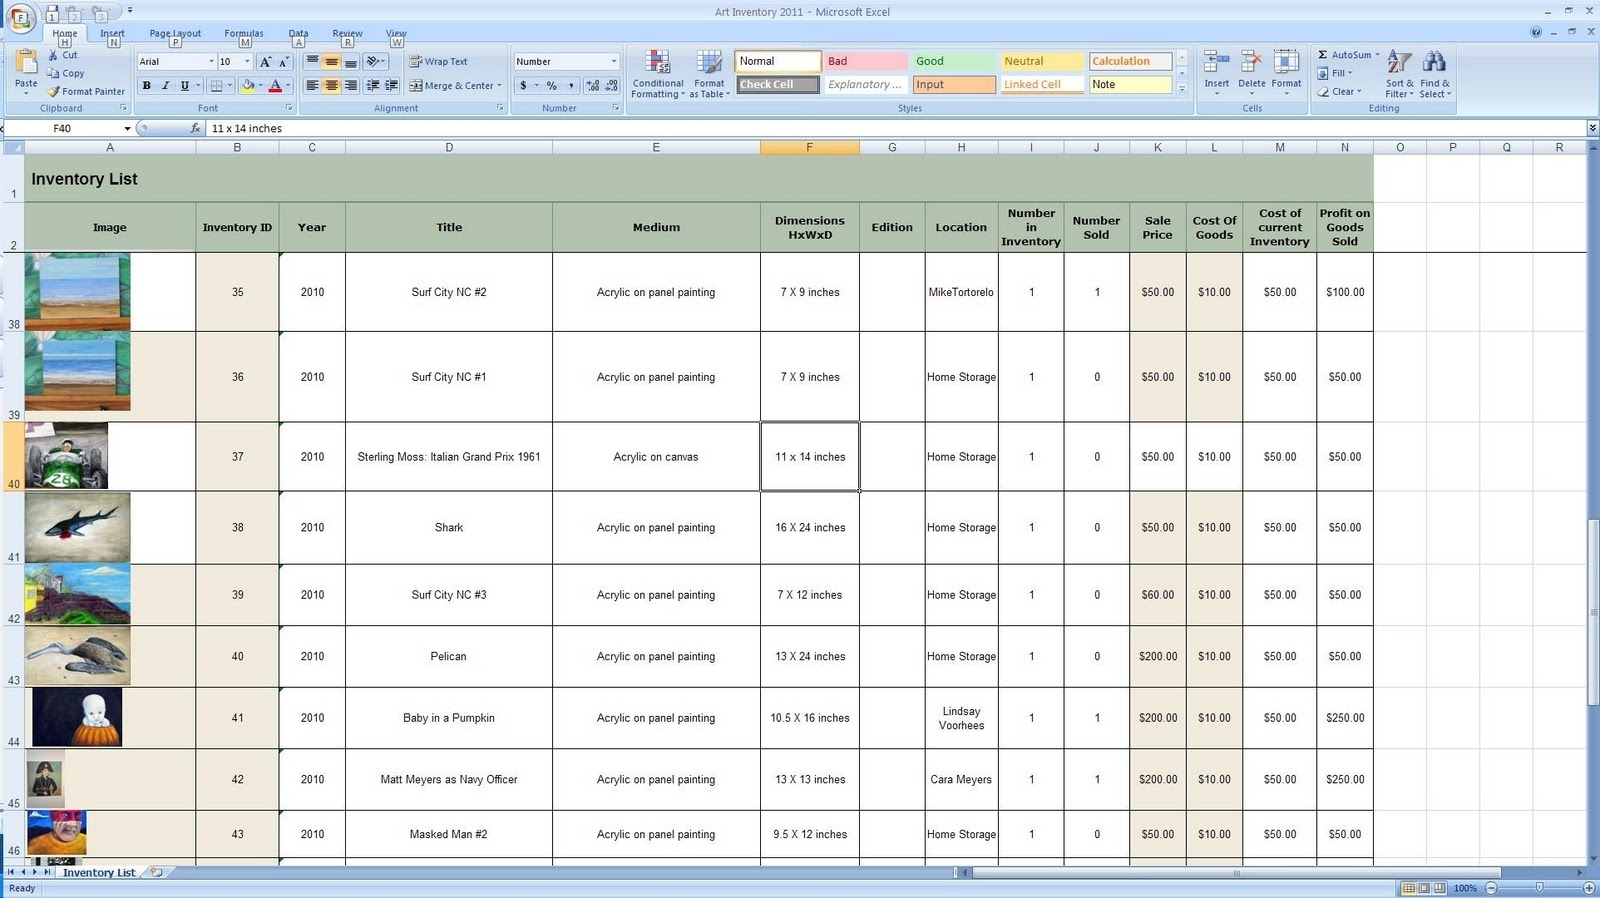The image size is (1600, 898).
Task: Click the Cut scissors icon
Action: 54,56
